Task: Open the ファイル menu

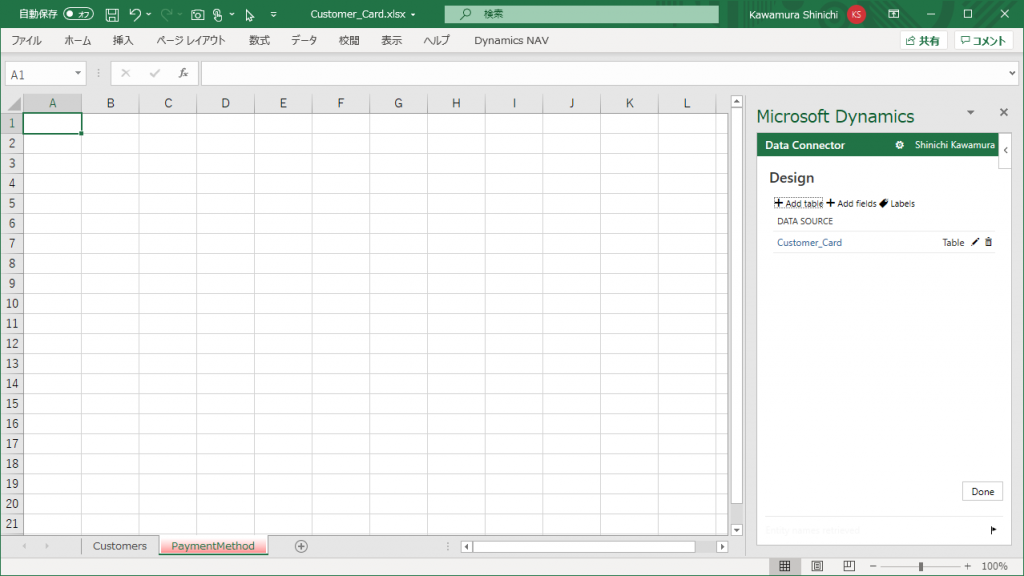Action: 27,40
